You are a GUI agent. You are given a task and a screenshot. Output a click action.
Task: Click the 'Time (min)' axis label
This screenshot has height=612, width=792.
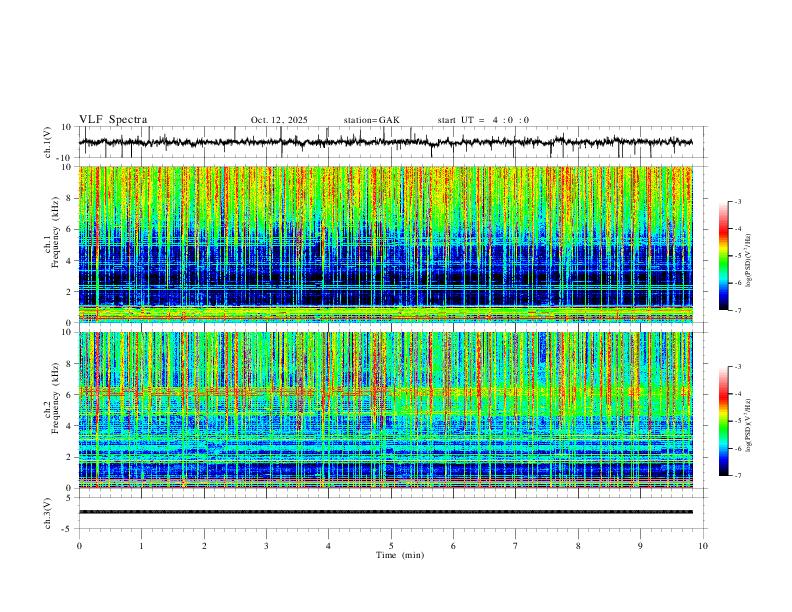tap(400, 555)
